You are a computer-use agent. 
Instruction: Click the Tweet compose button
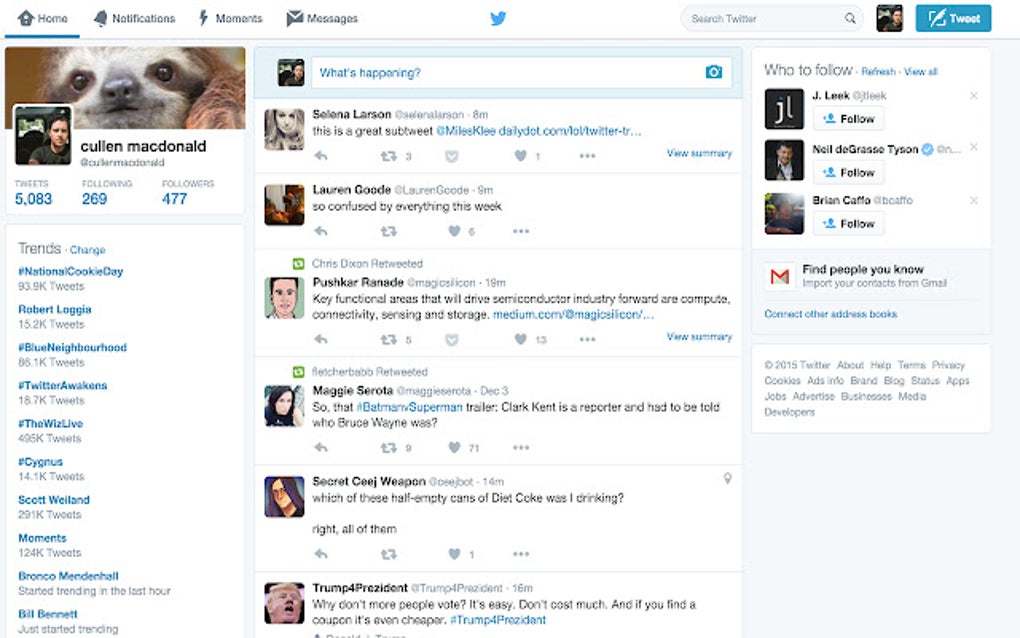953,18
